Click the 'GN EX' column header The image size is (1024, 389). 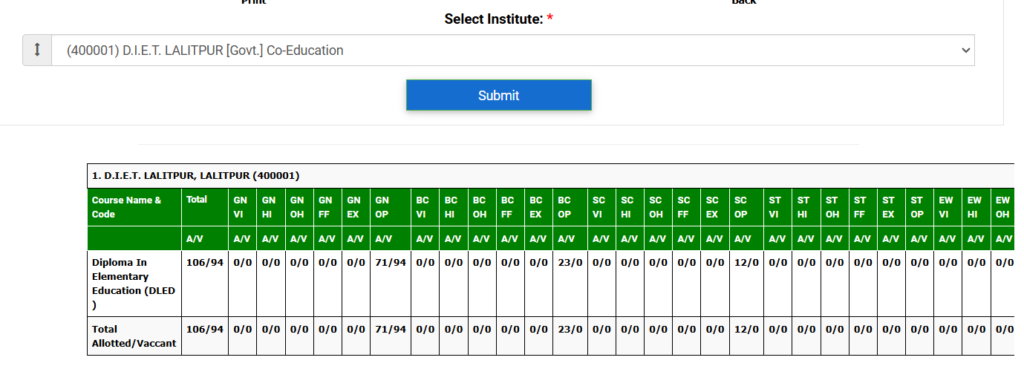[355, 207]
